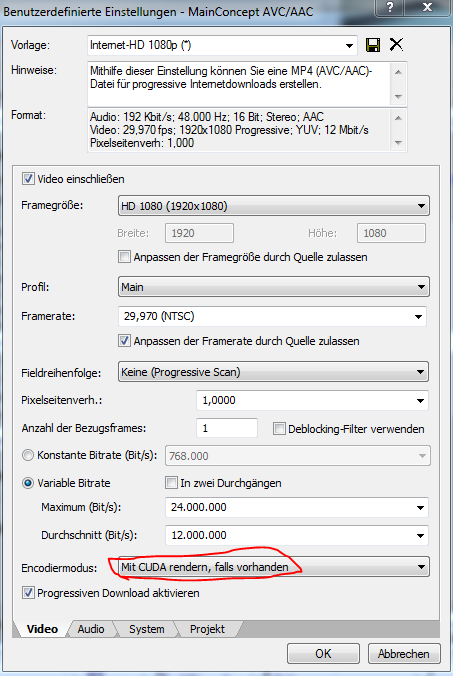Delete the template with the X icon

click(396, 44)
